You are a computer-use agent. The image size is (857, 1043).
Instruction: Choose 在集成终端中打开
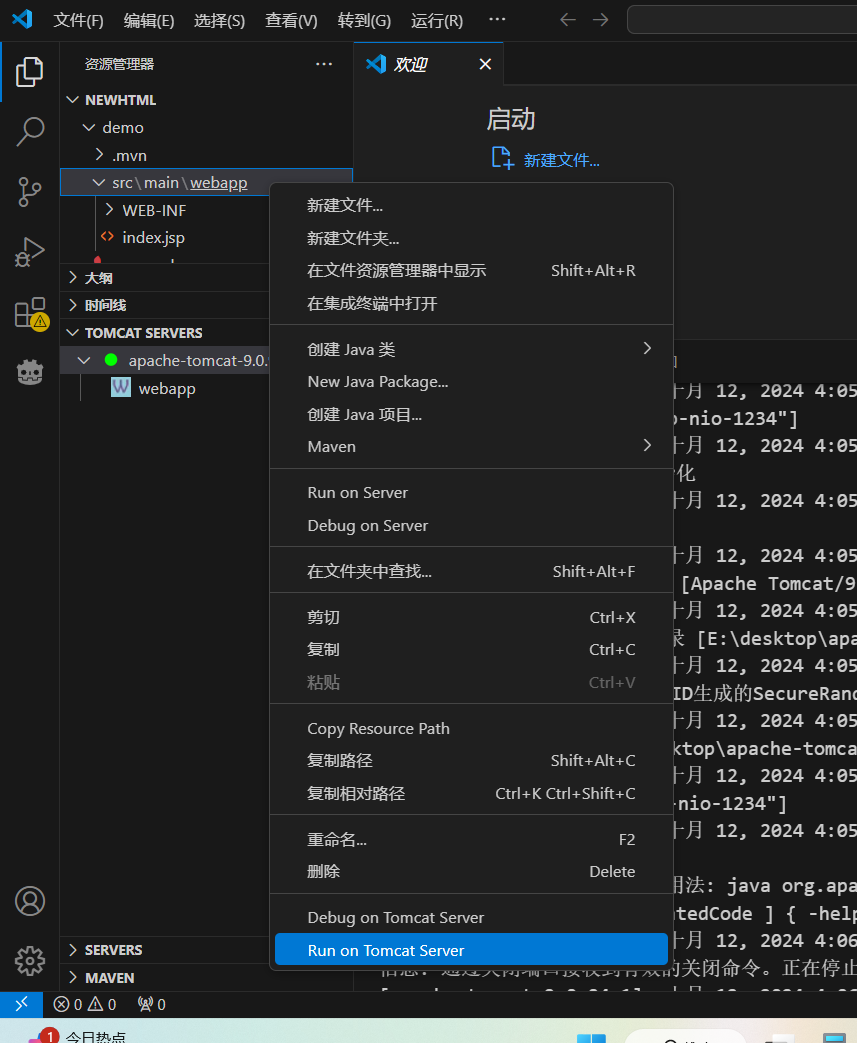pos(472,303)
